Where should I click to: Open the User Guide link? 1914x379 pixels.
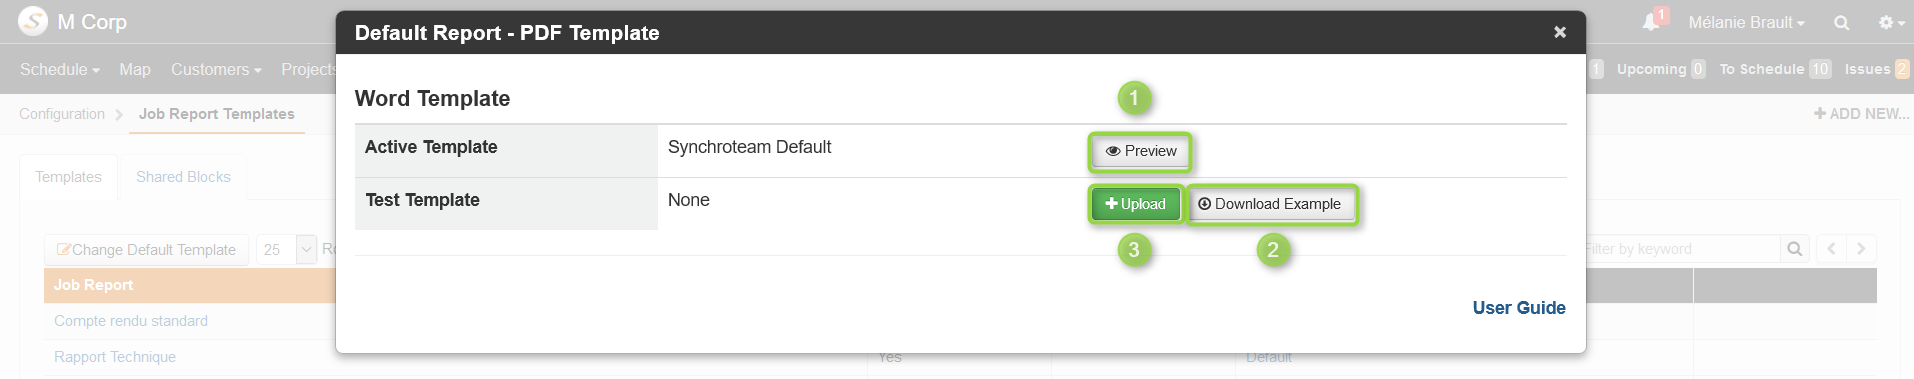tap(1518, 308)
